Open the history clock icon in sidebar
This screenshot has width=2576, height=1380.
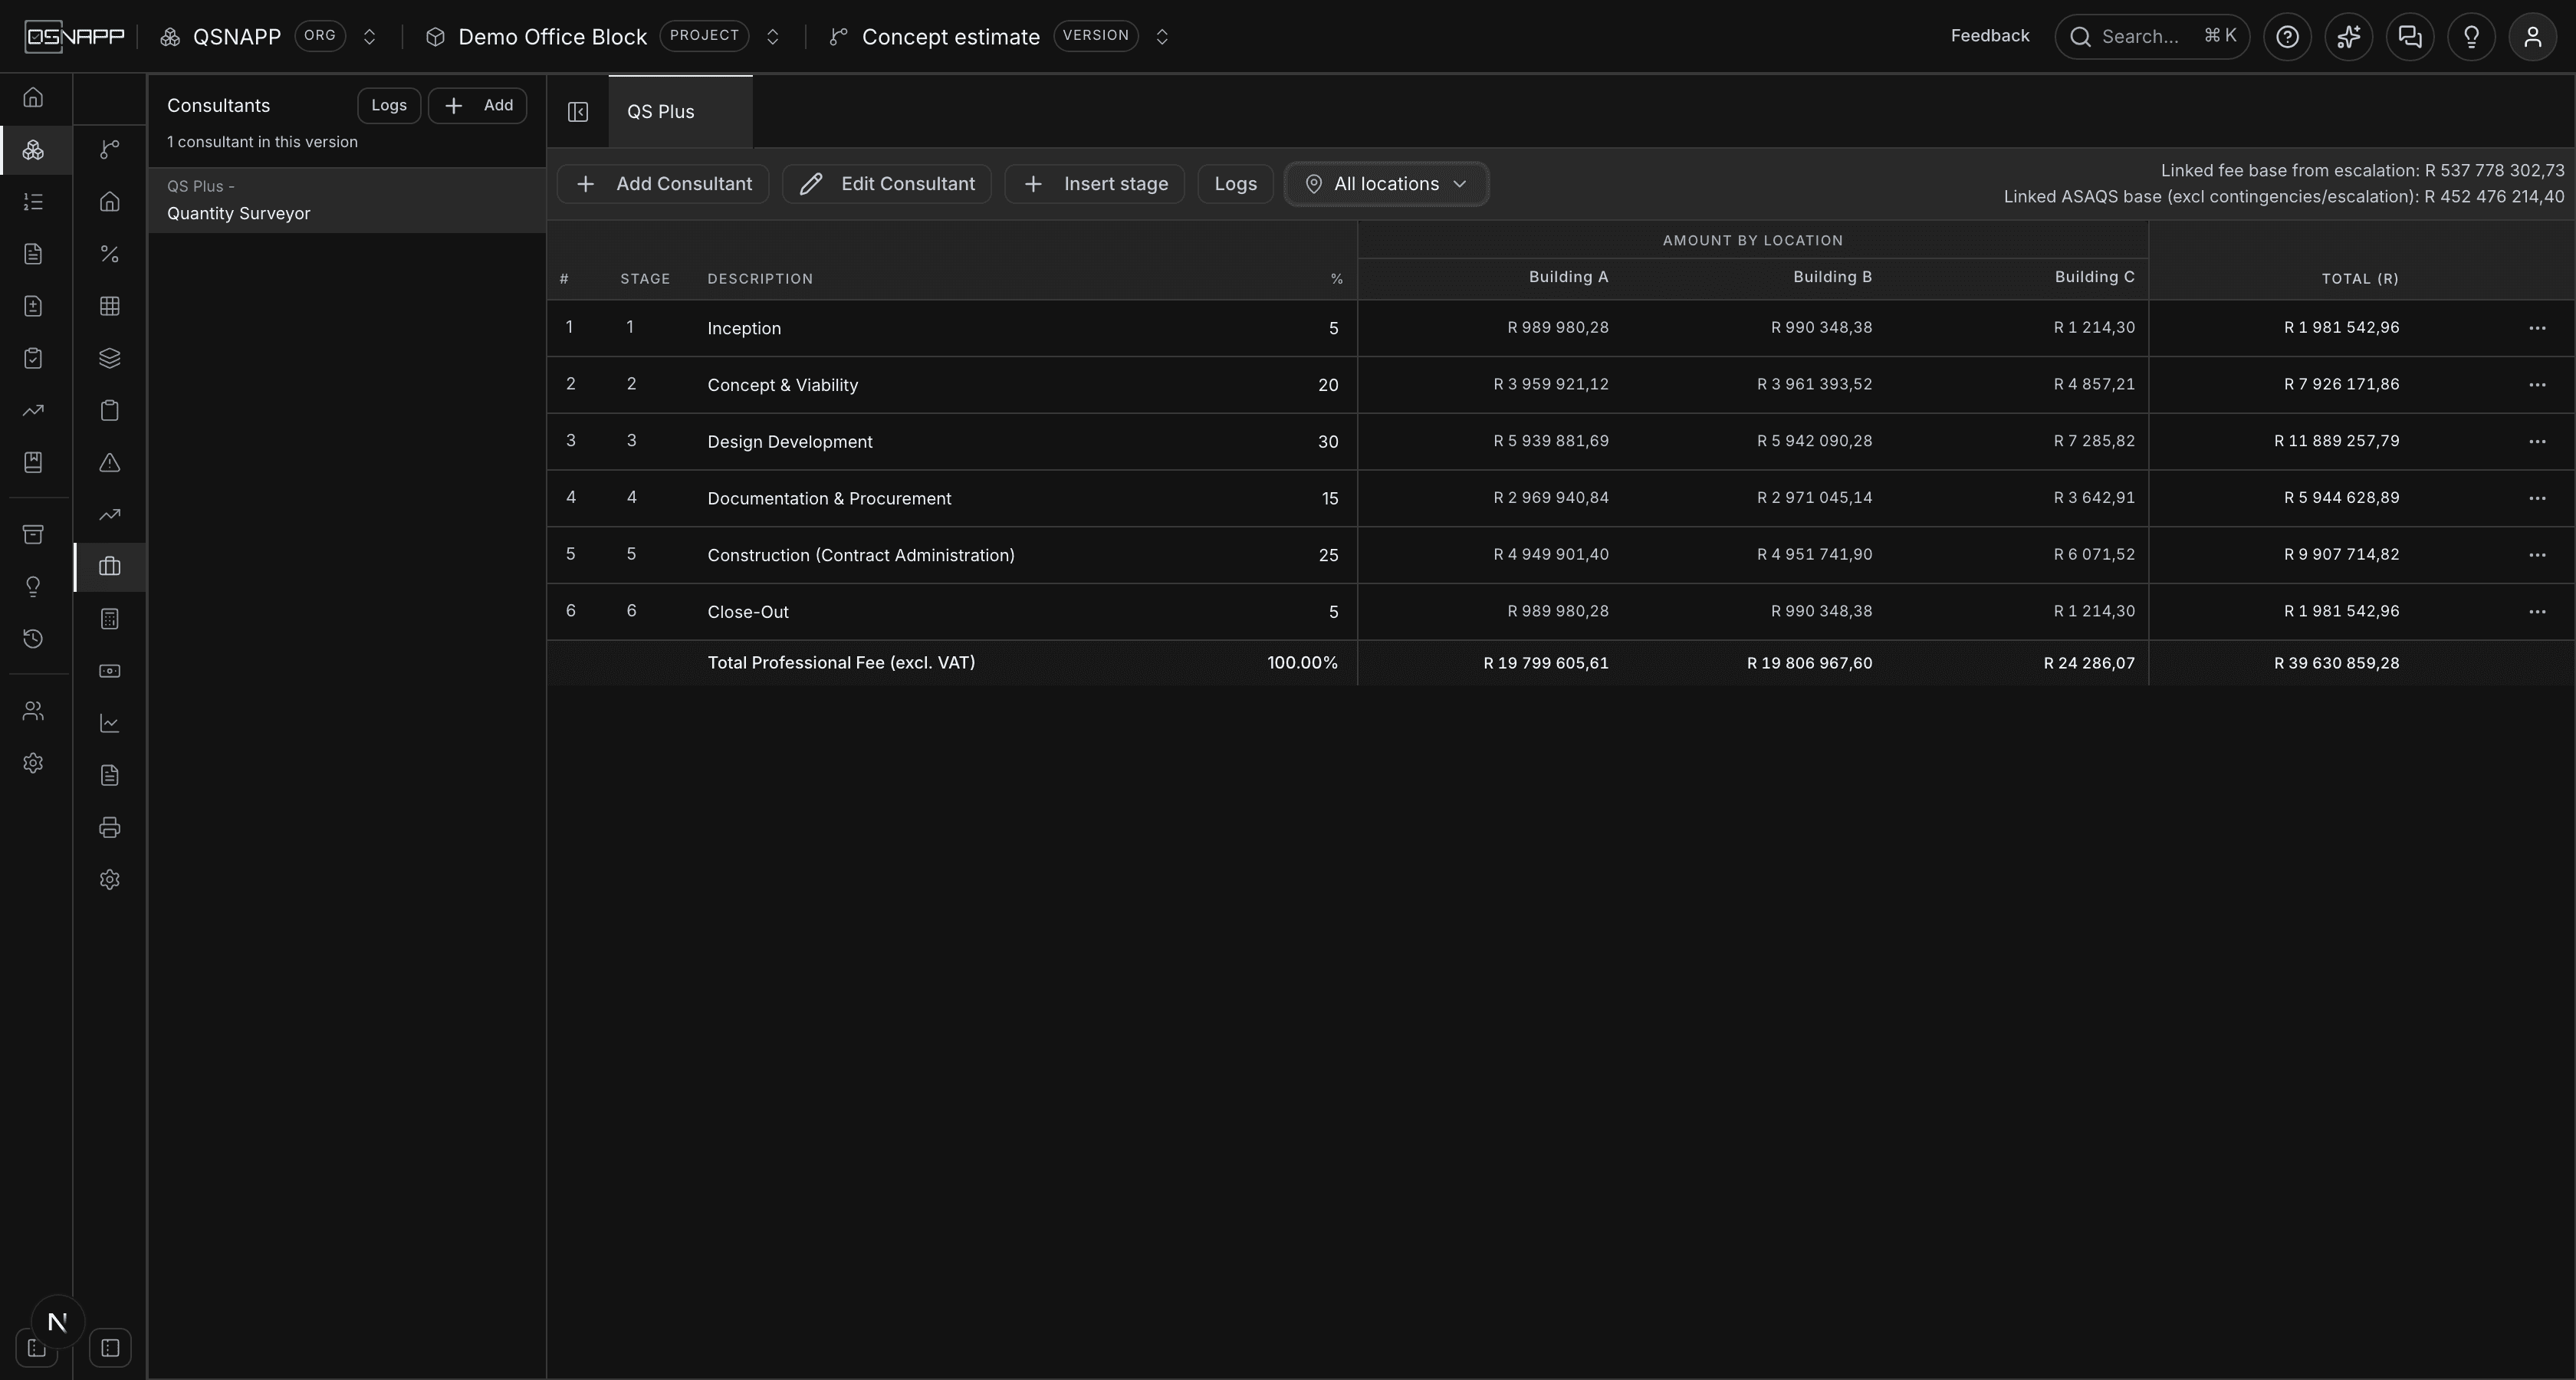33,638
